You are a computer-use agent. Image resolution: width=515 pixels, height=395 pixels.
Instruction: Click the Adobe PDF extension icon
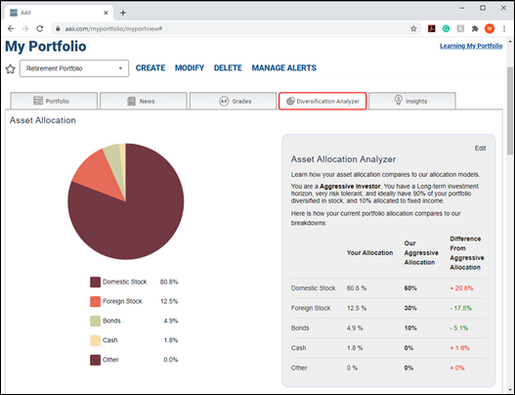[432, 29]
